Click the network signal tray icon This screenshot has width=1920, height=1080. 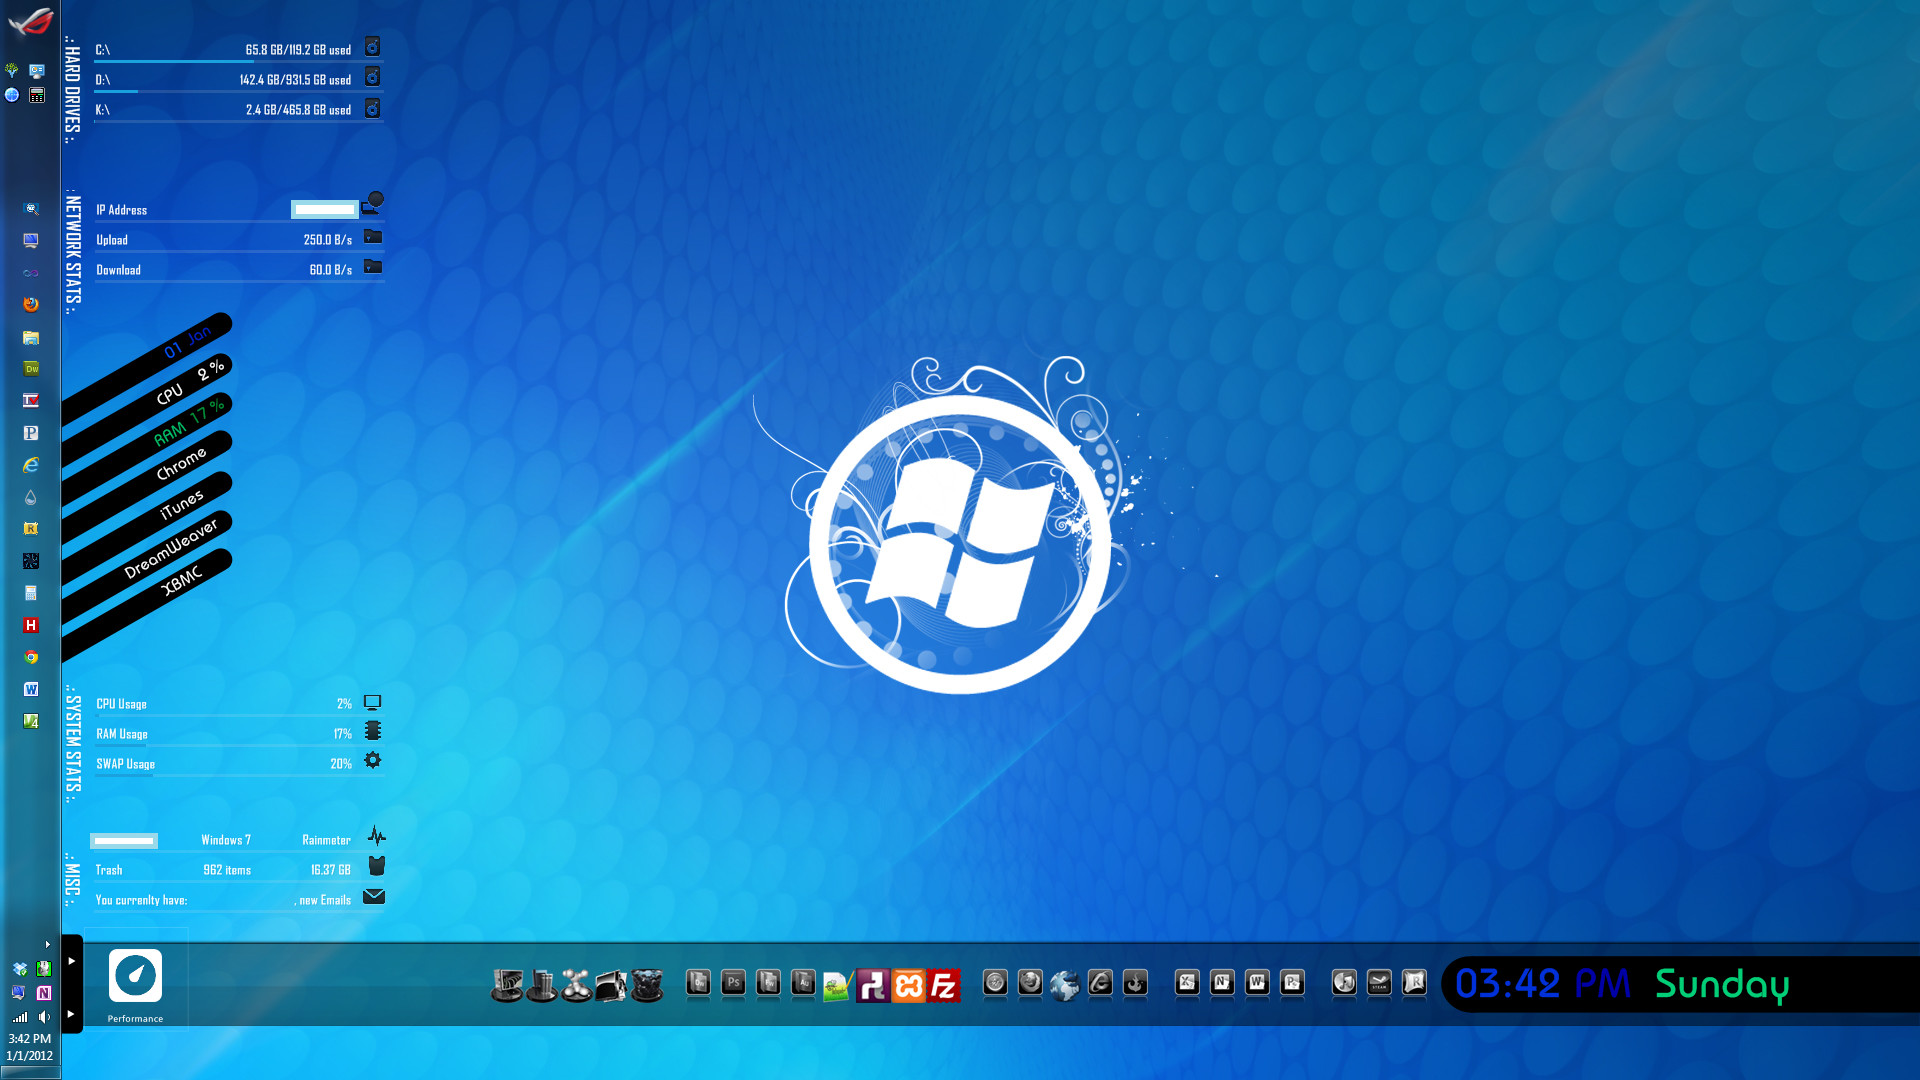[20, 1017]
